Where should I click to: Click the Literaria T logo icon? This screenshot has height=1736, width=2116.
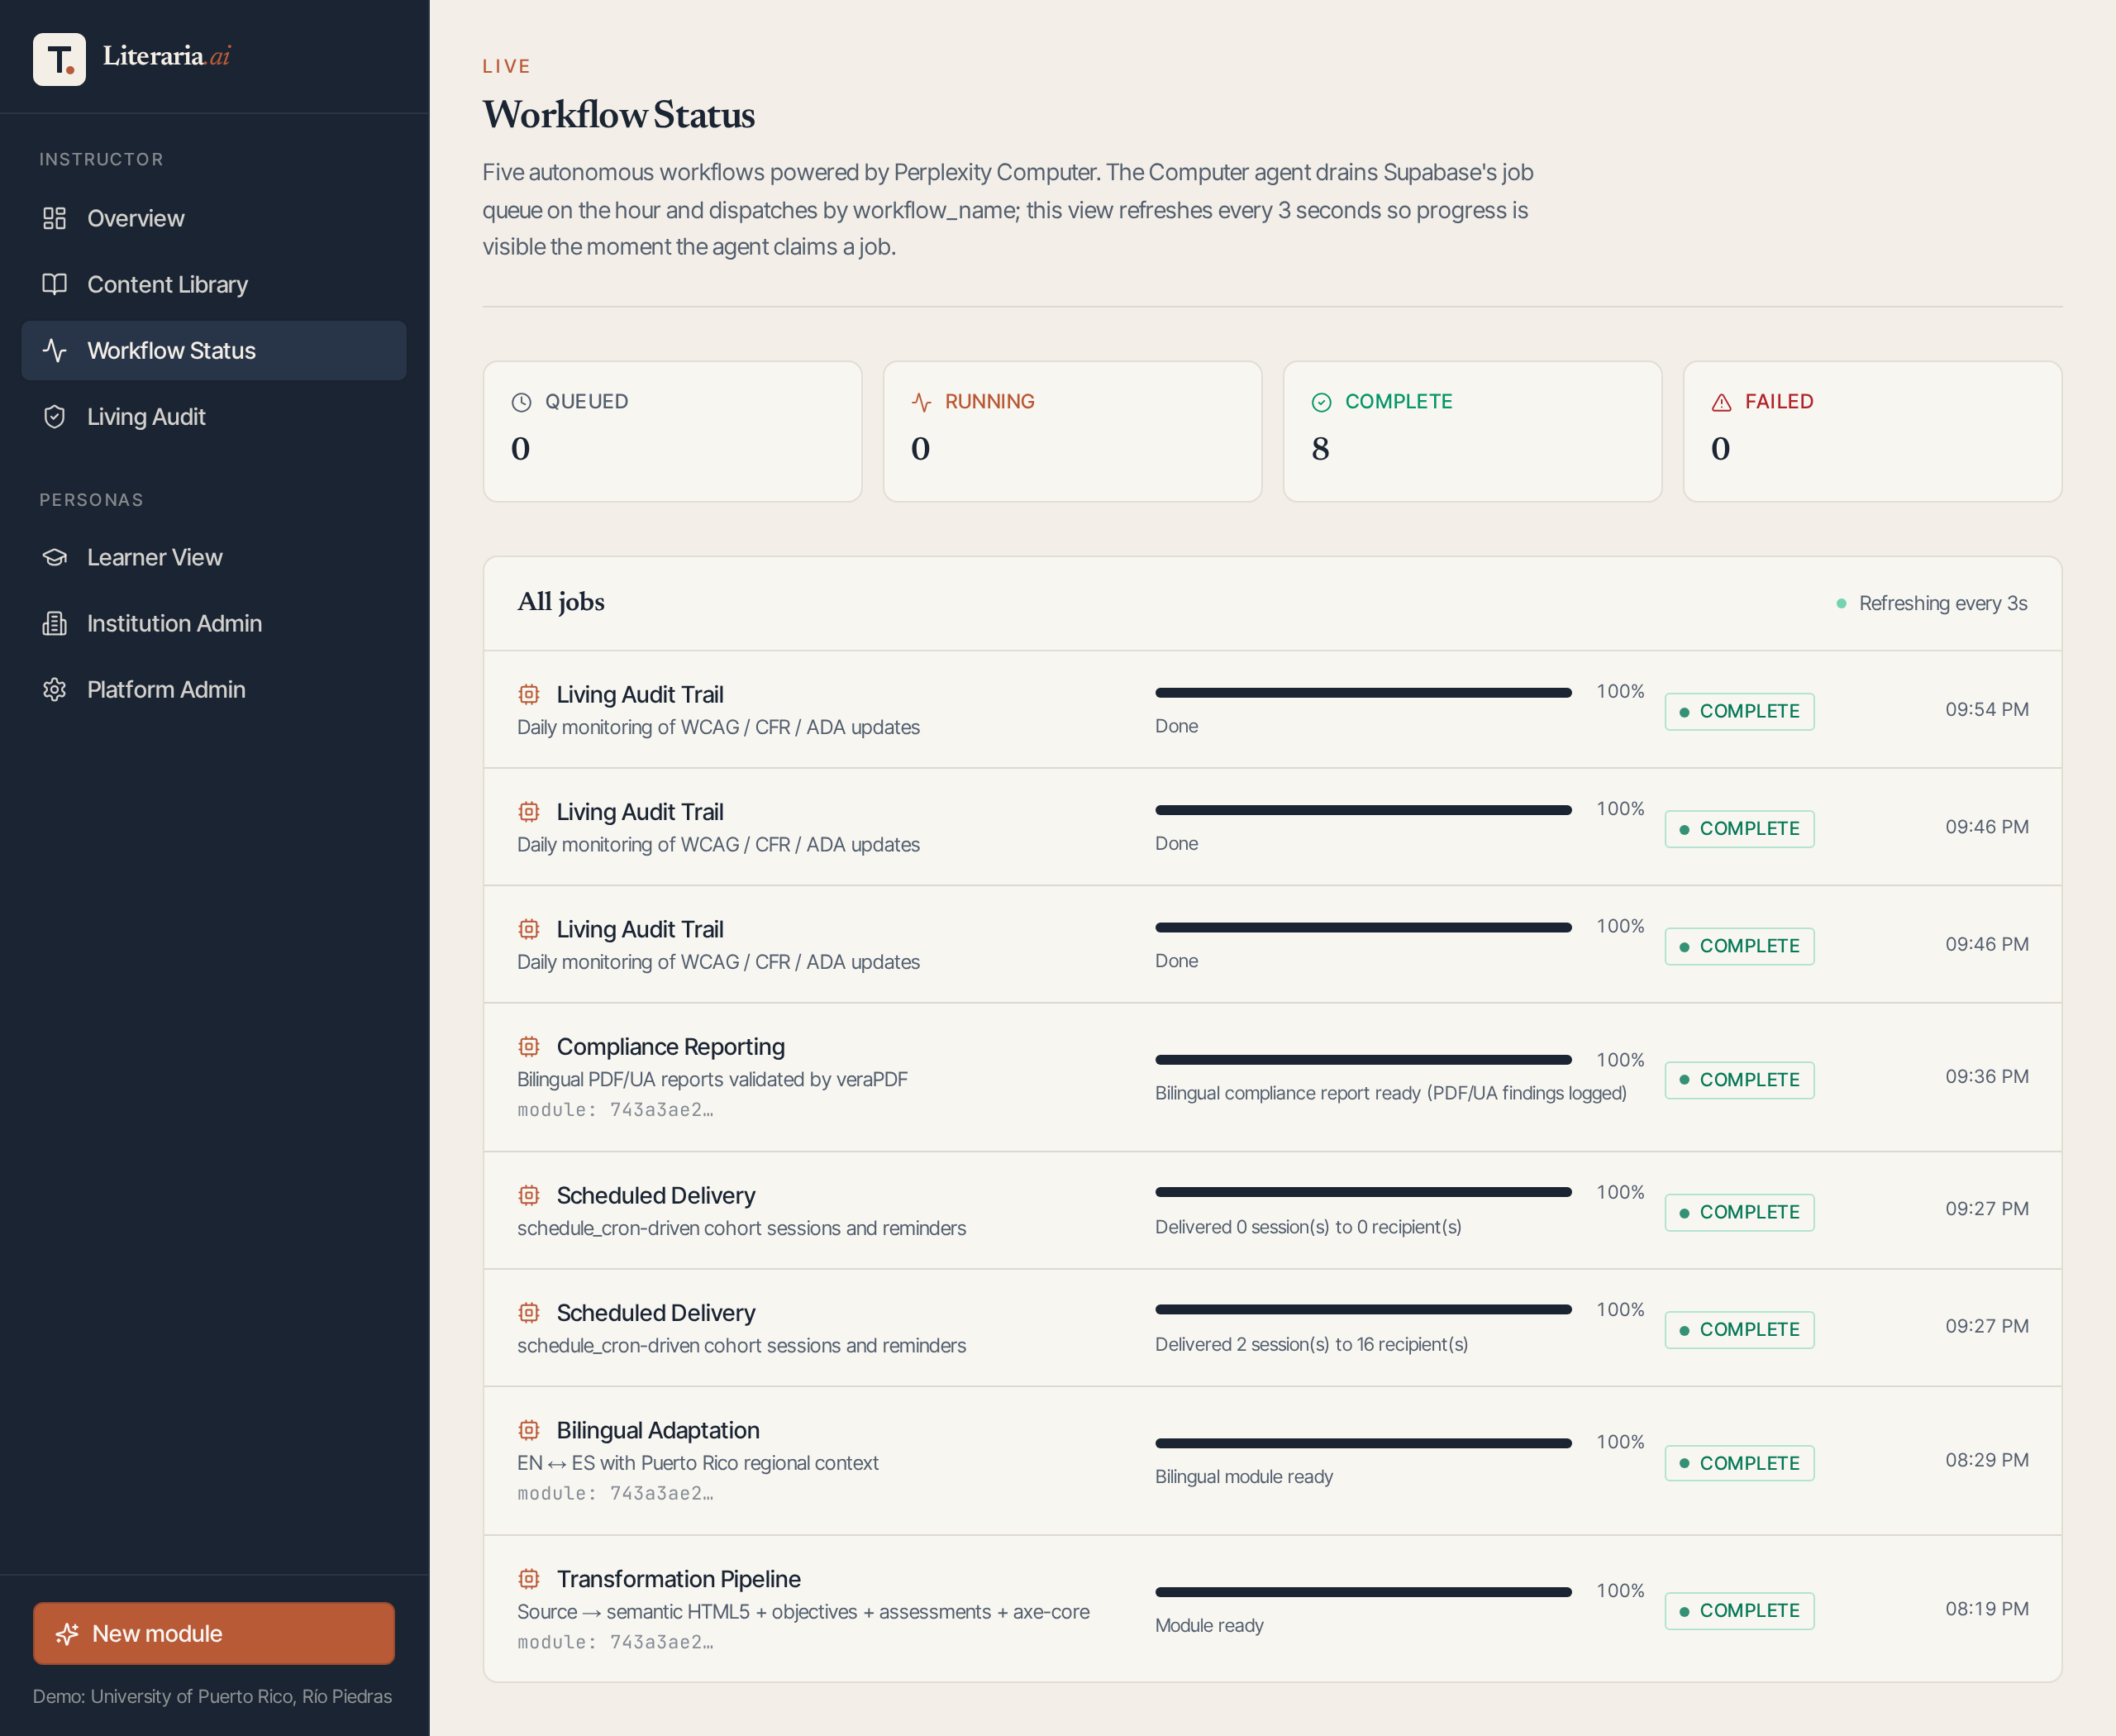click(59, 59)
